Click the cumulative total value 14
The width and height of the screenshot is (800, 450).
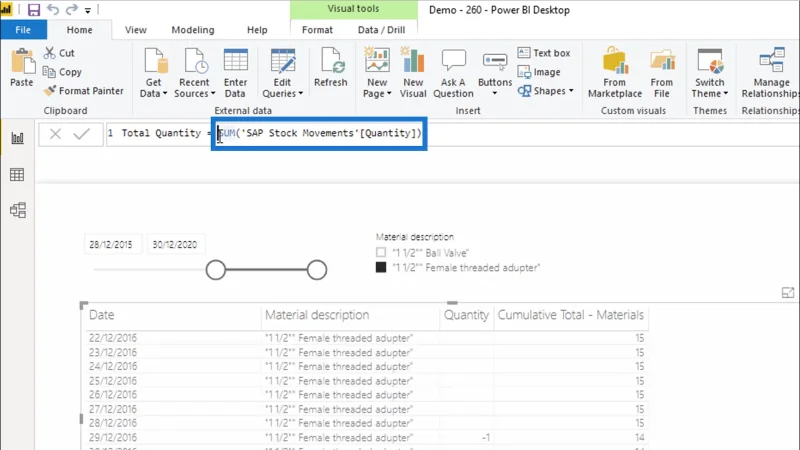pyautogui.click(x=639, y=437)
